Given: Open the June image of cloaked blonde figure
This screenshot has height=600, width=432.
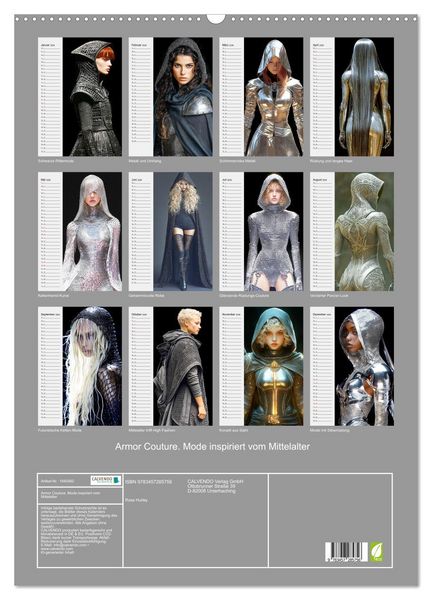Looking at the screenshot, I should (183, 232).
